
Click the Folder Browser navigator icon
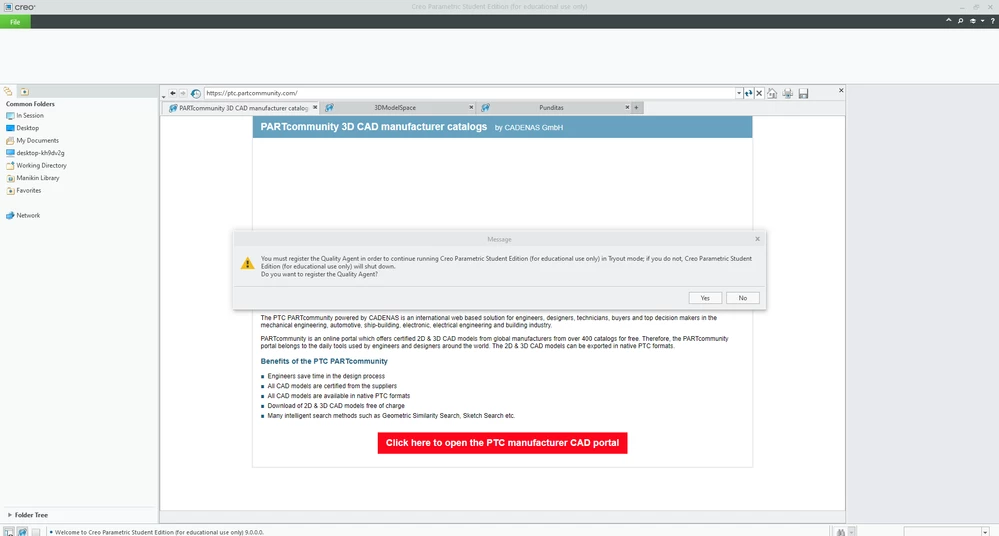[8, 92]
